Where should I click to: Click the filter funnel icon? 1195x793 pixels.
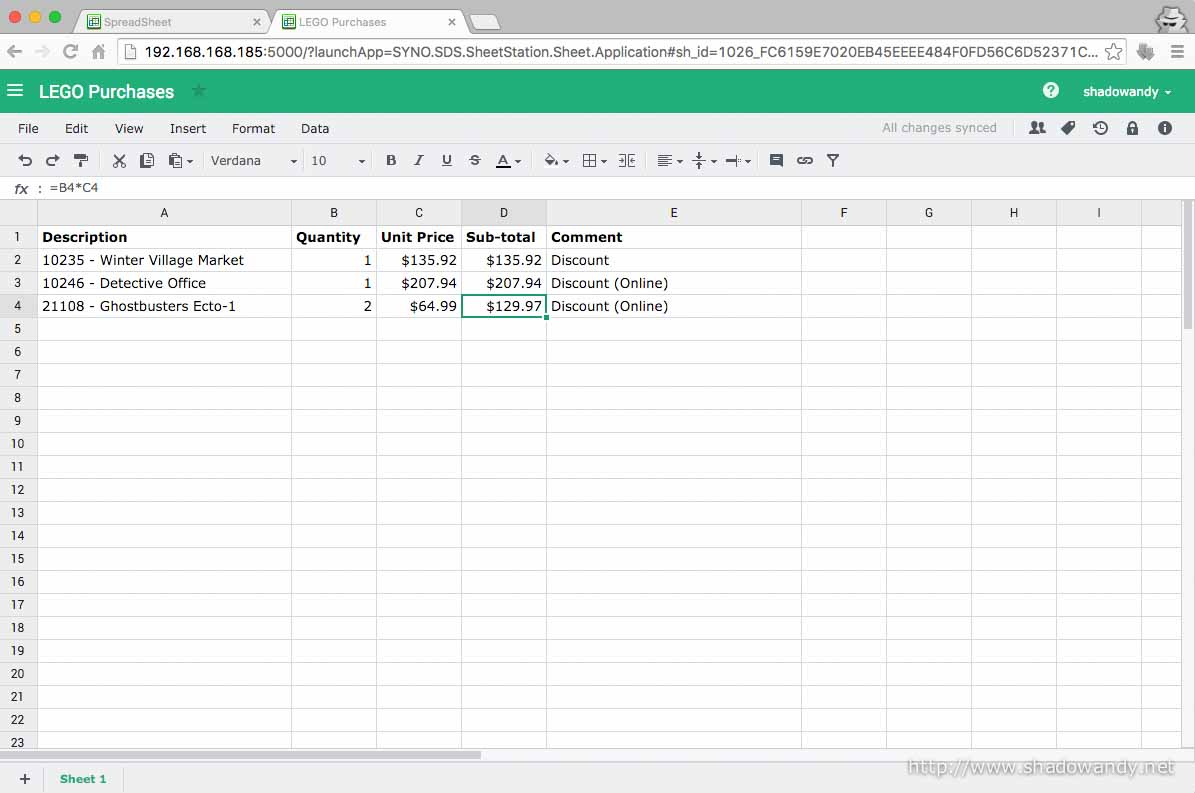tap(833, 161)
